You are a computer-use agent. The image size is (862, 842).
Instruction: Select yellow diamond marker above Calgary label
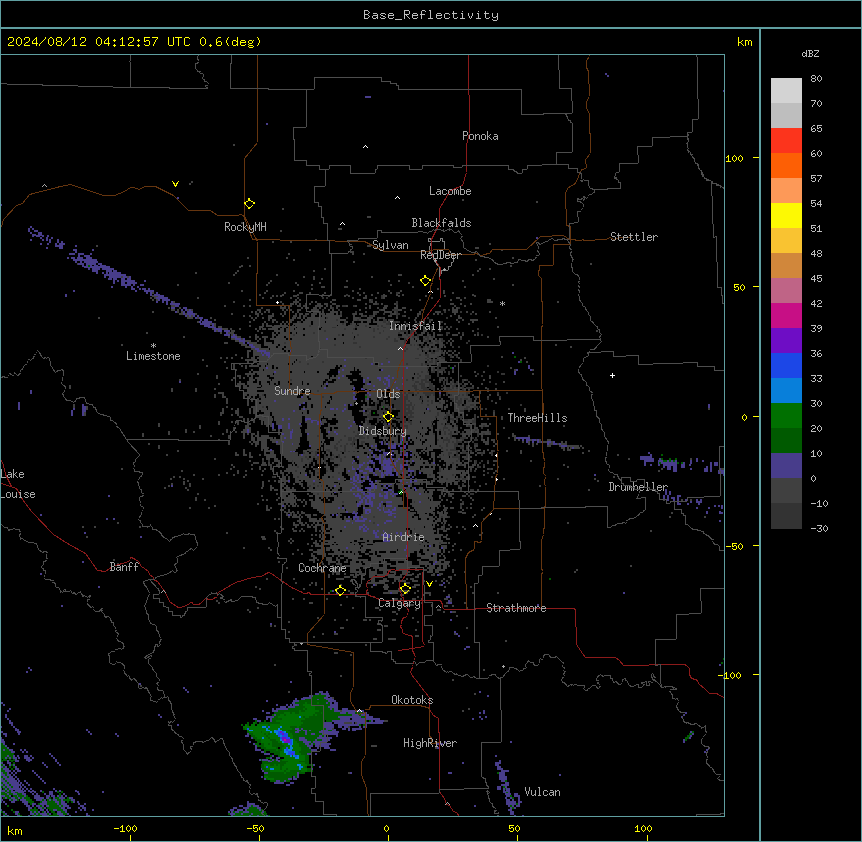(405, 589)
